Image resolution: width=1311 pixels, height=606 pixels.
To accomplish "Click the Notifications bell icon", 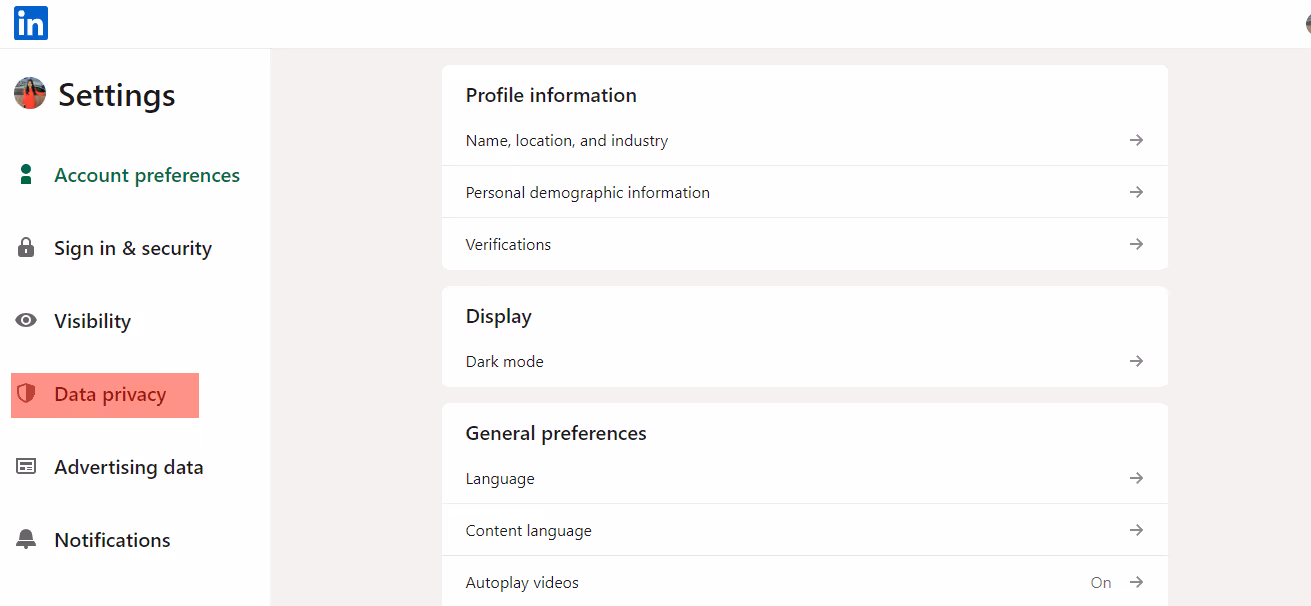I will click(x=25, y=539).
